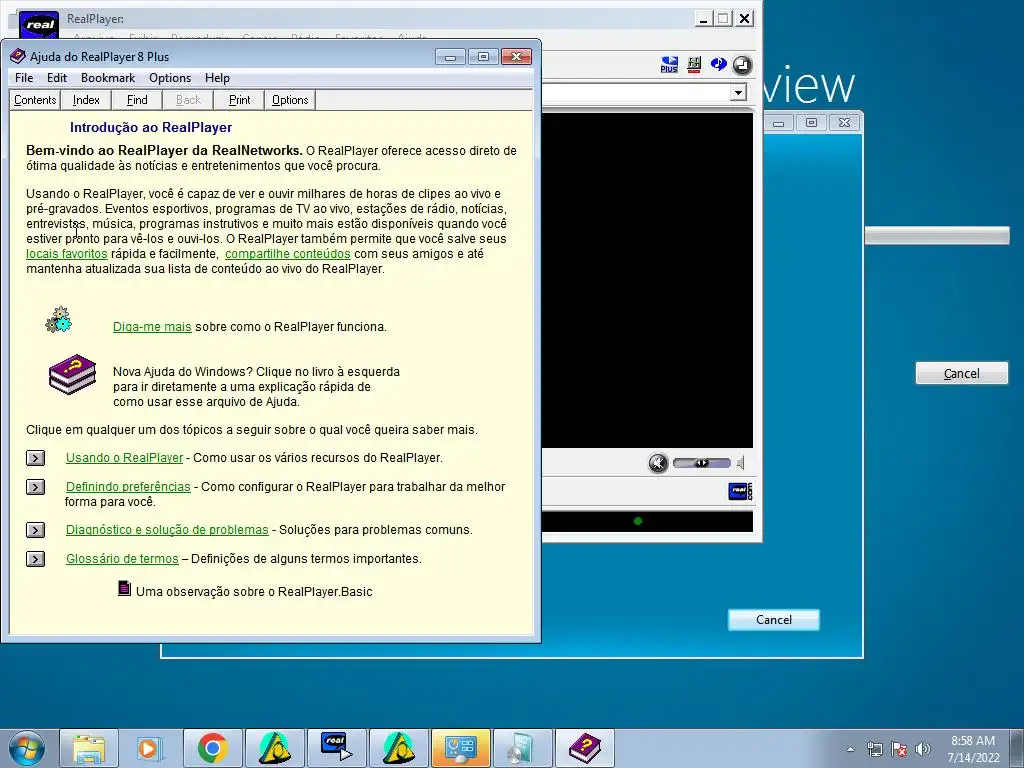This screenshot has height=768, width=1024.
Task: Click the RealPlayer volume slider handle
Action: (x=701, y=463)
